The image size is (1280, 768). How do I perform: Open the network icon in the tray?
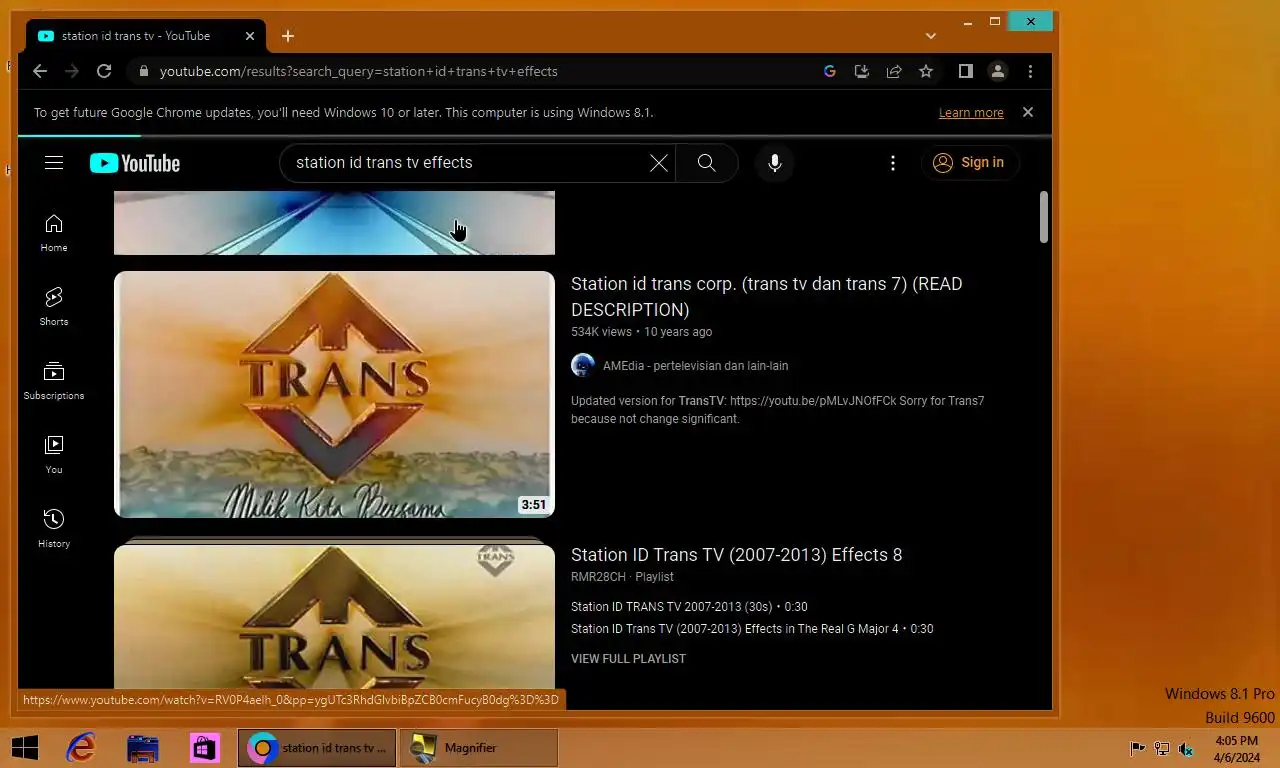[1162, 748]
